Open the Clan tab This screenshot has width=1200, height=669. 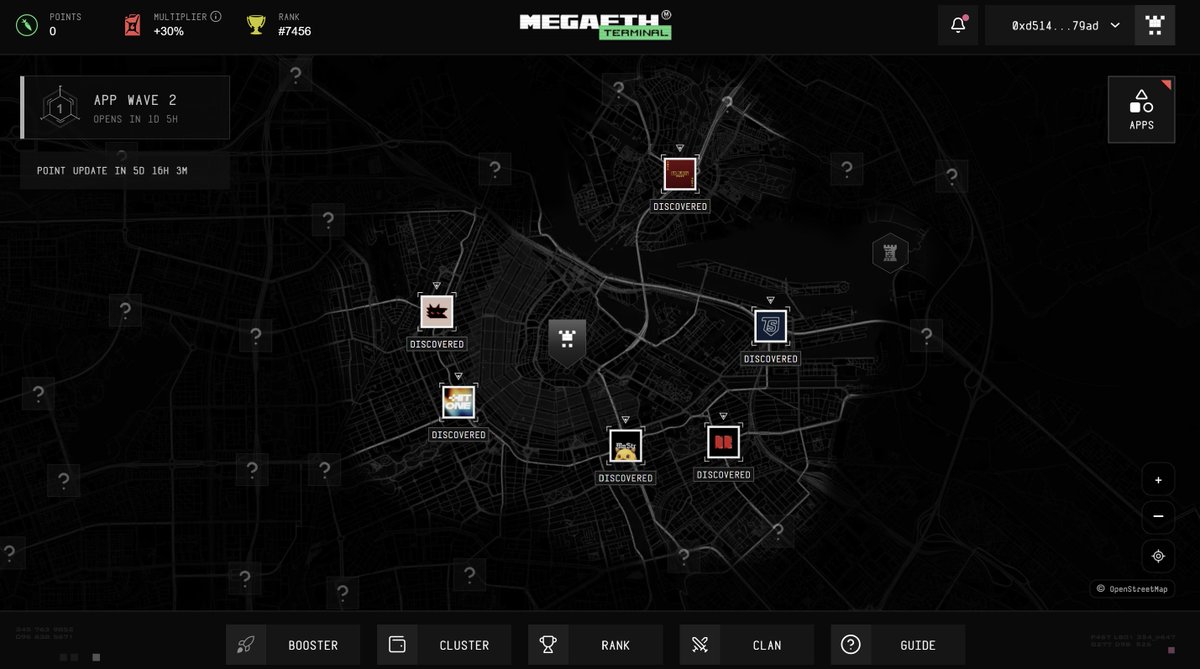coord(746,645)
